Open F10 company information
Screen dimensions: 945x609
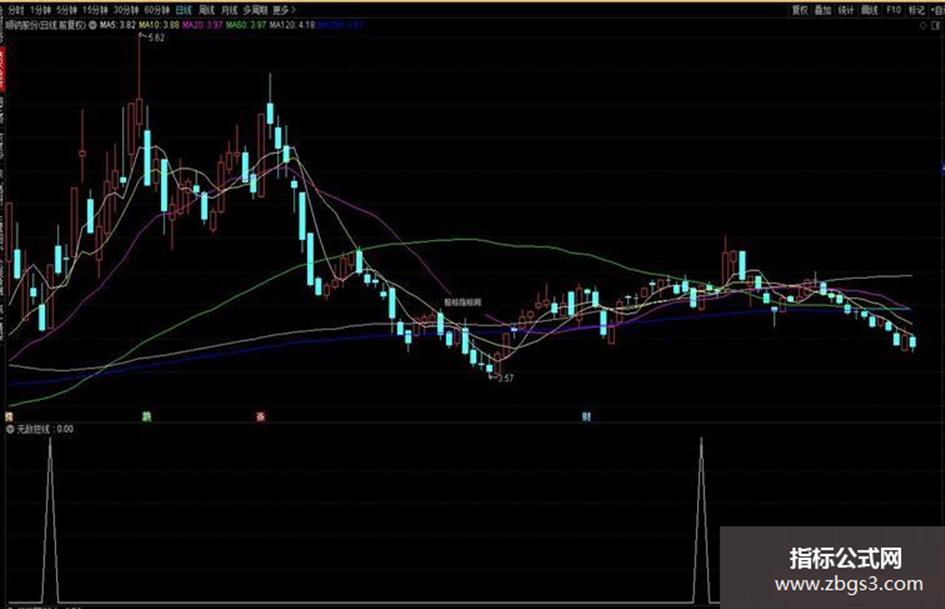894,10
